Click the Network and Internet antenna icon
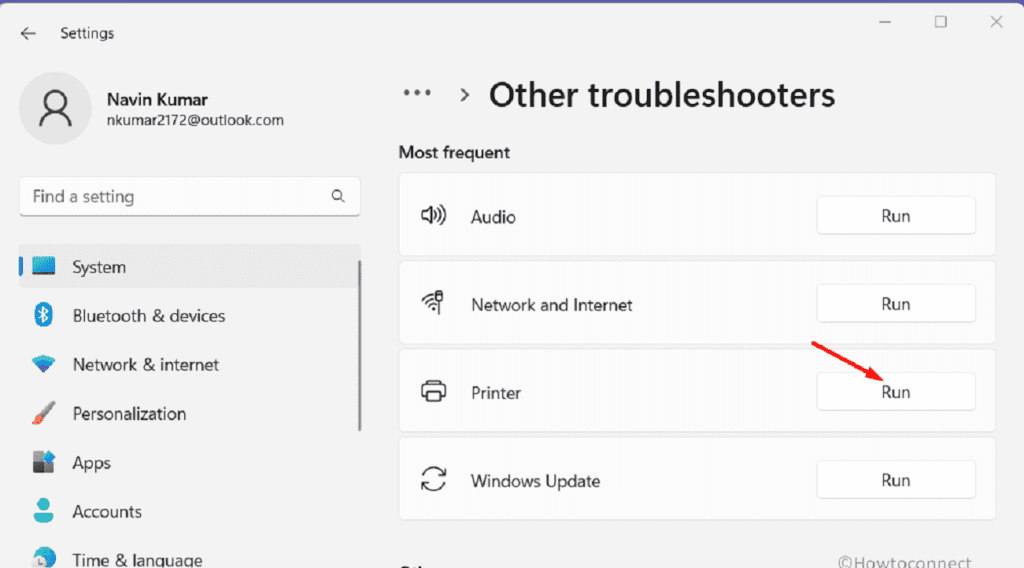The image size is (1024, 568). pyautogui.click(x=433, y=303)
